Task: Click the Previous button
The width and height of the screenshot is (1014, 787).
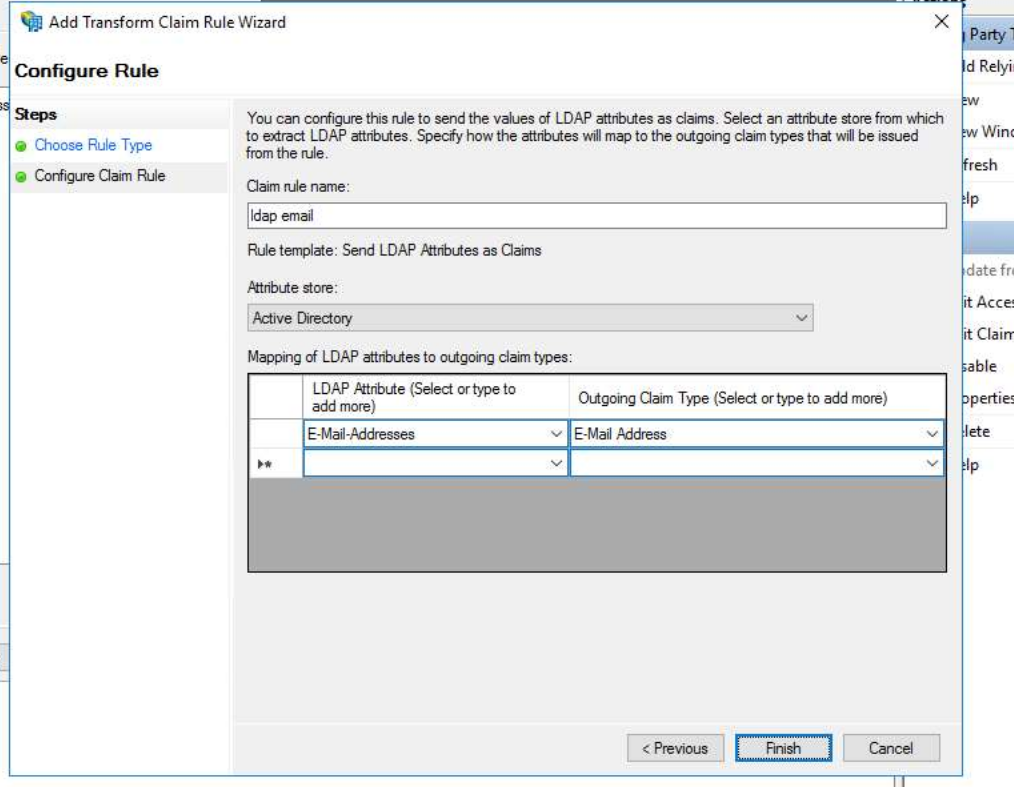Action: point(674,748)
